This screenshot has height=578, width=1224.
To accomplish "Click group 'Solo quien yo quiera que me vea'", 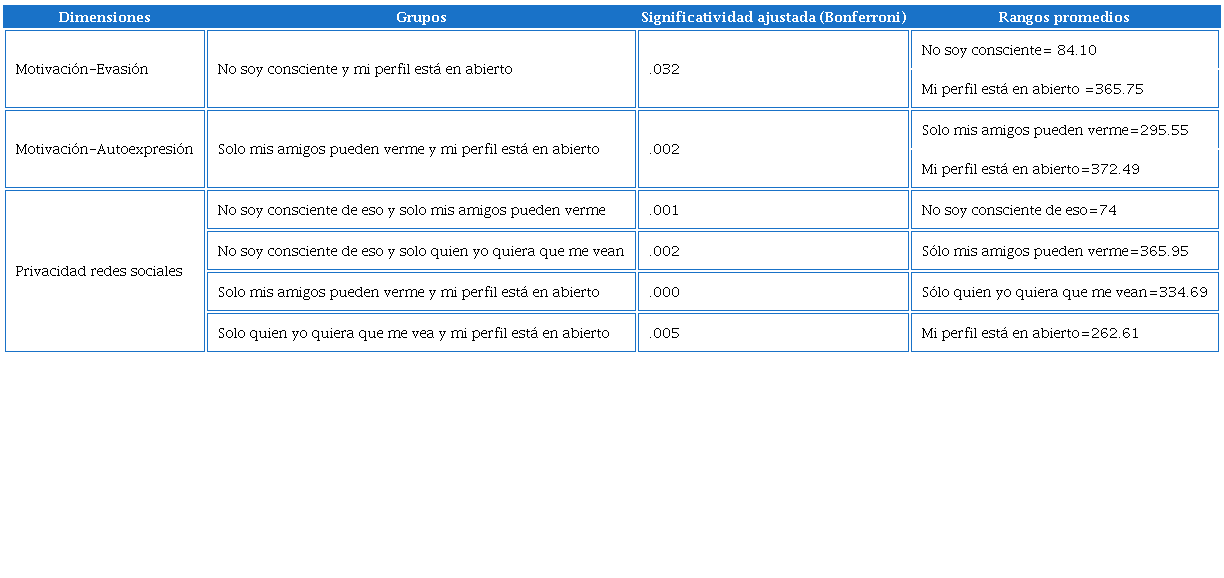I will (x=413, y=333).
